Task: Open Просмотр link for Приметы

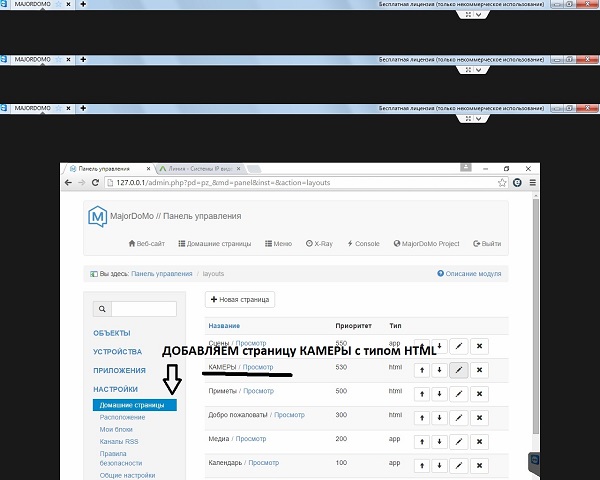Action: (259, 391)
